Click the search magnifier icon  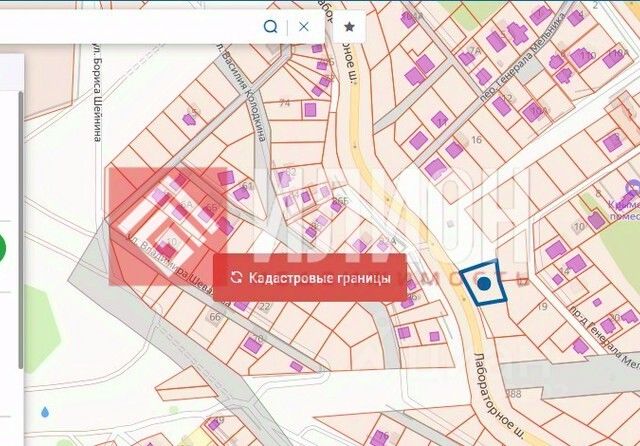click(270, 27)
